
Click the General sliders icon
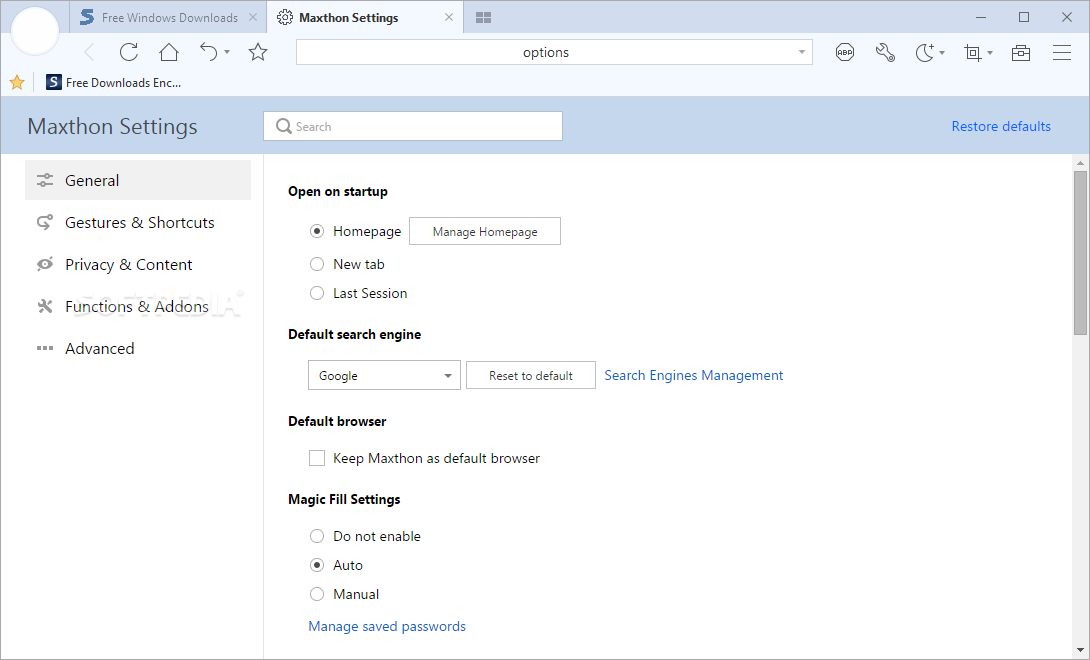45,180
